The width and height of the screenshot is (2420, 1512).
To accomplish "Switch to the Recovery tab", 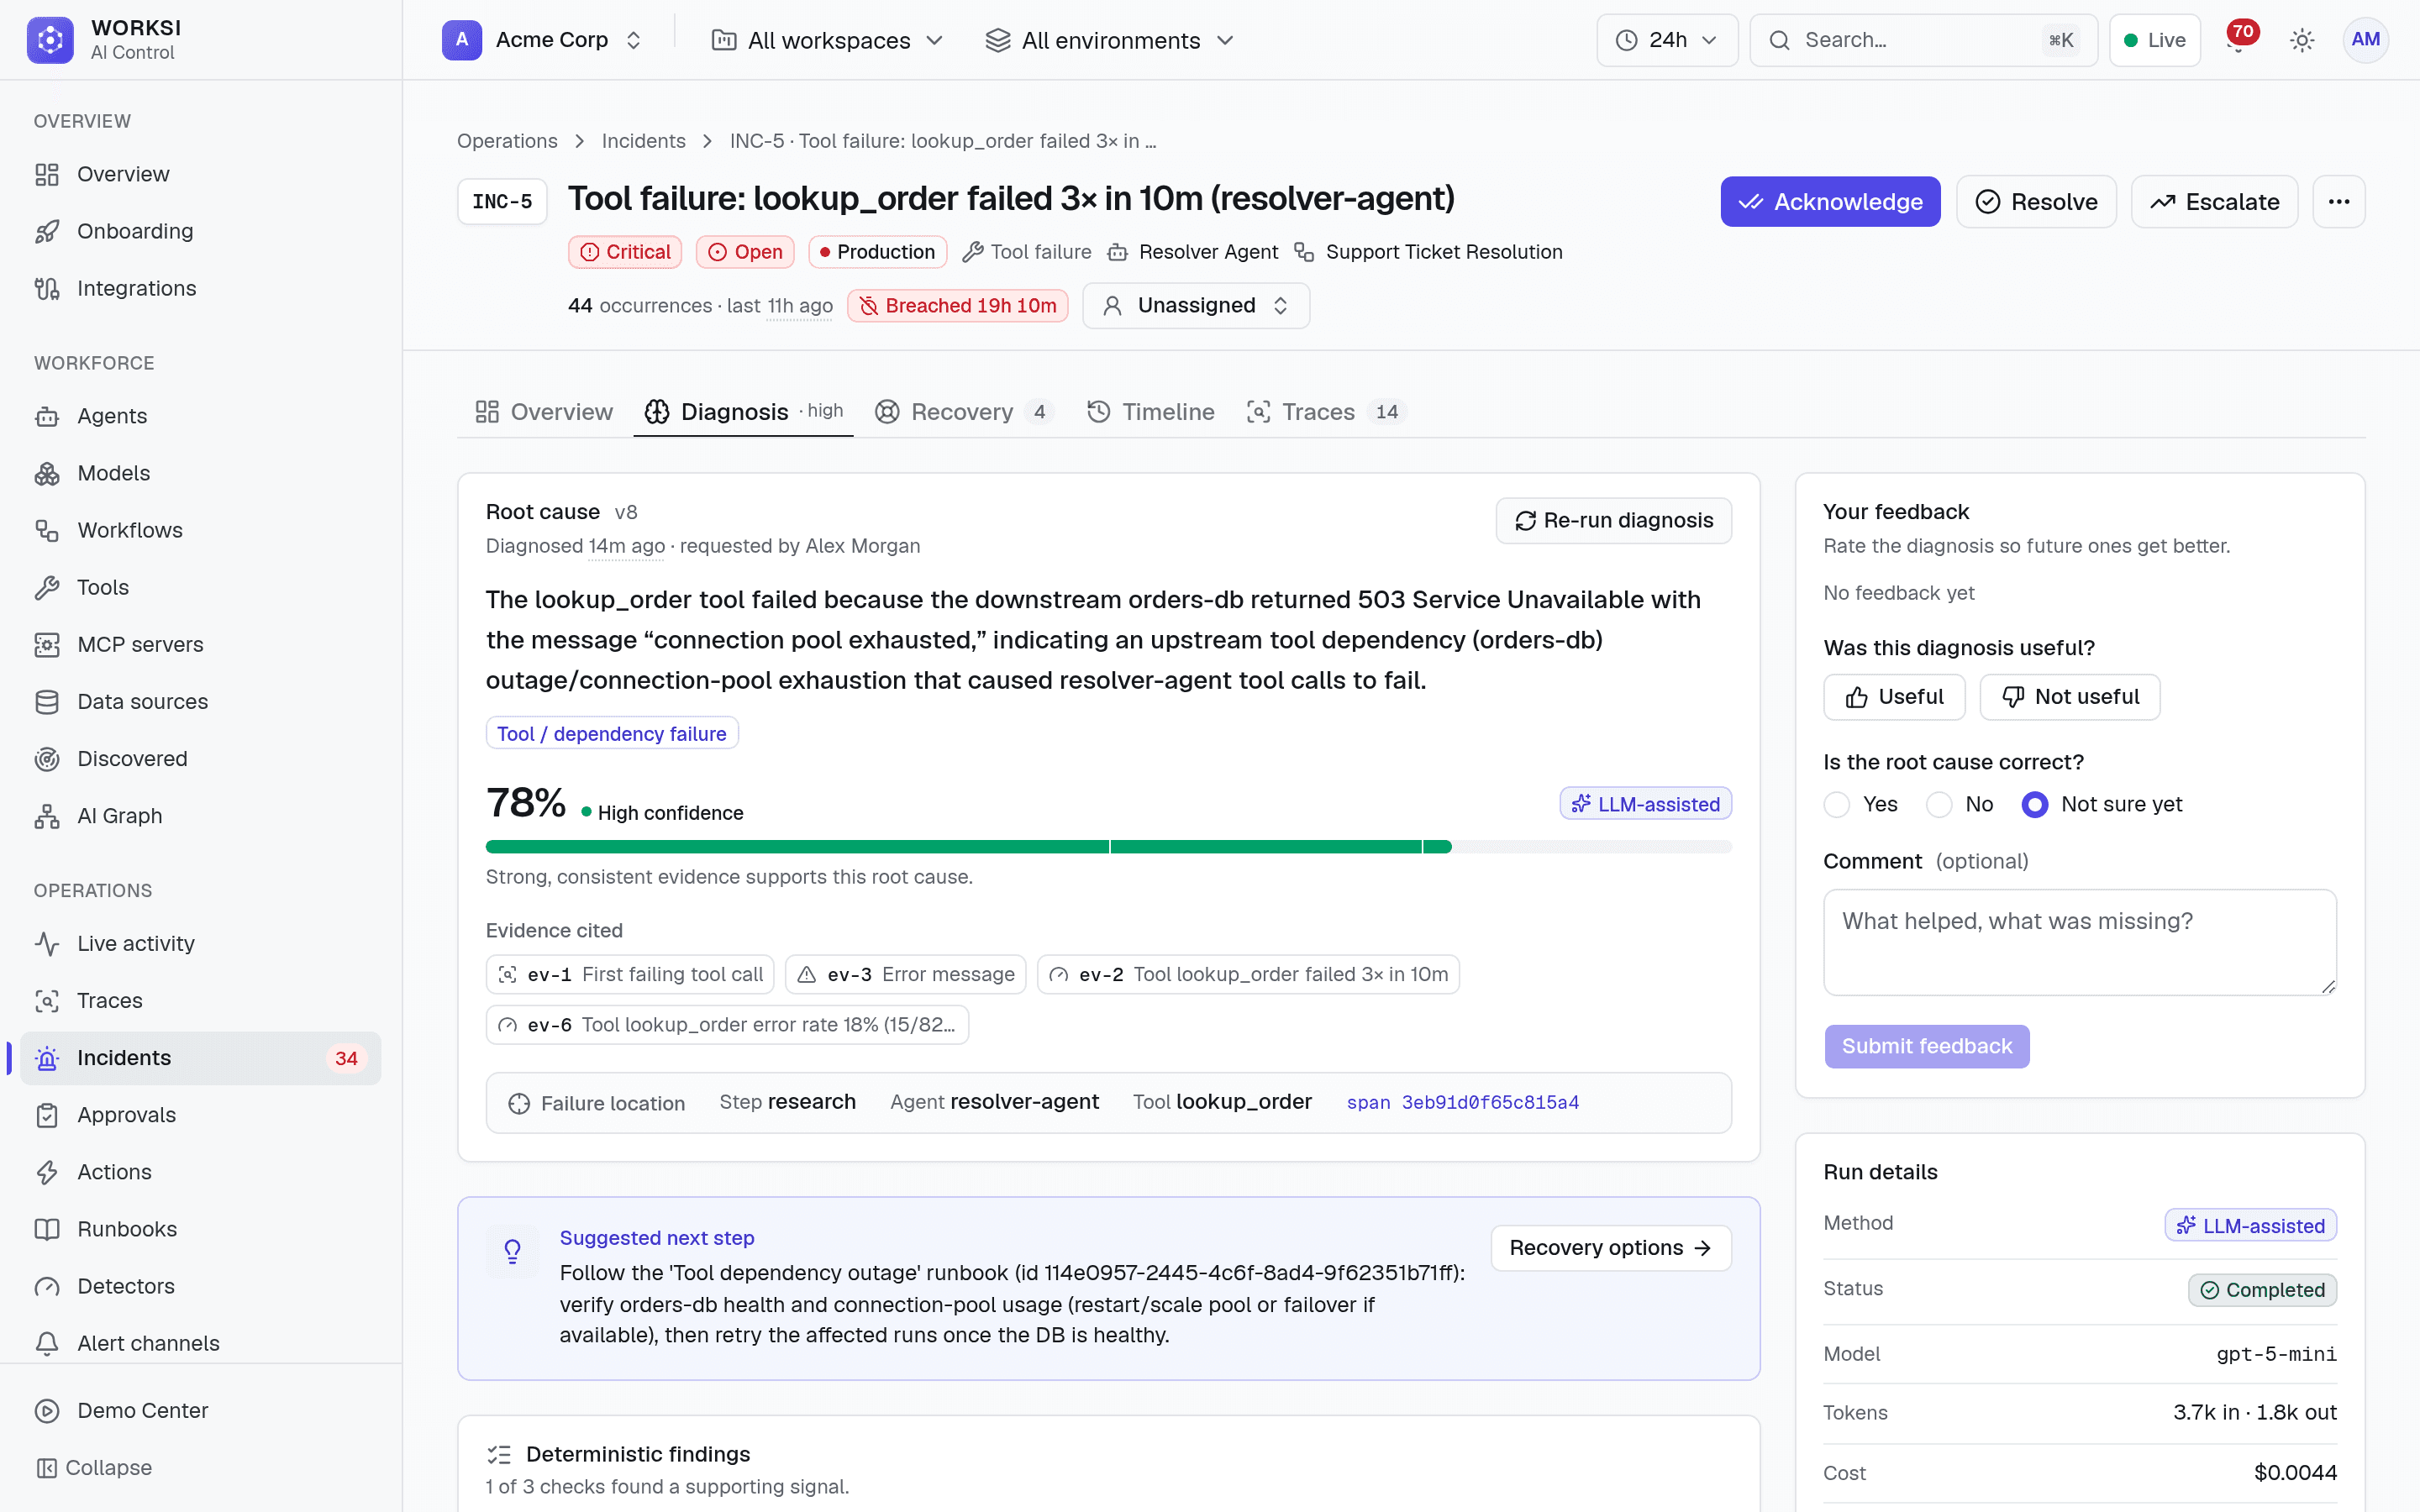I will click(x=964, y=412).
